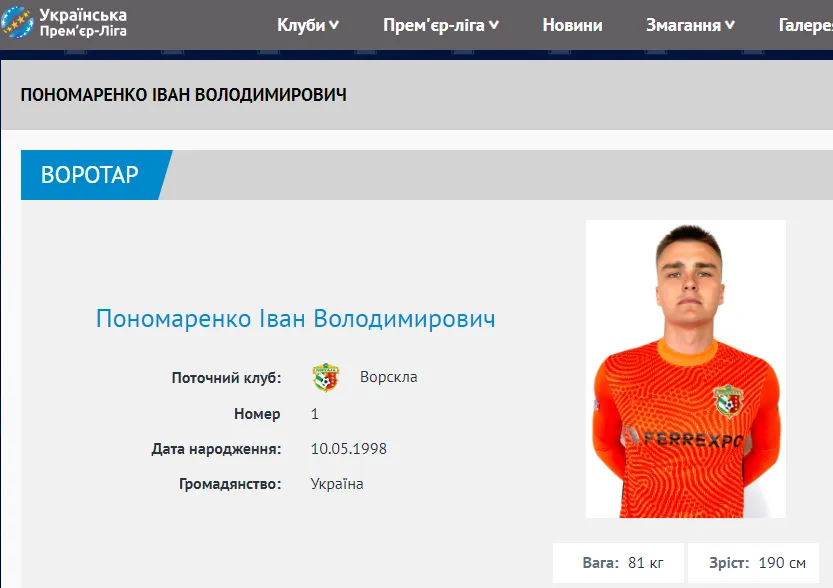833x588 pixels.
Task: Expand the Клуби dropdown chevron
Action: 334,25
